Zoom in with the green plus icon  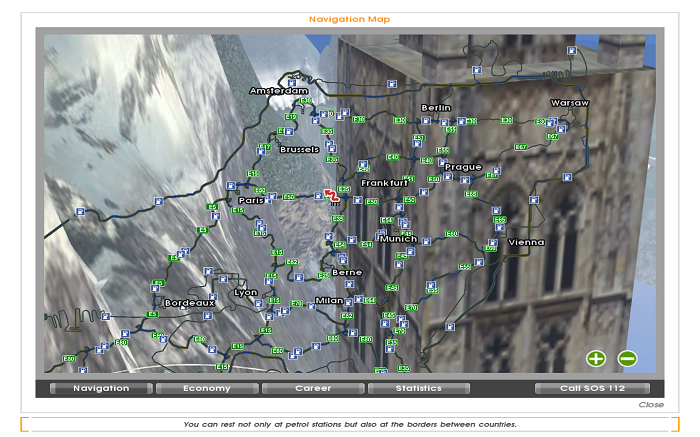pos(596,358)
